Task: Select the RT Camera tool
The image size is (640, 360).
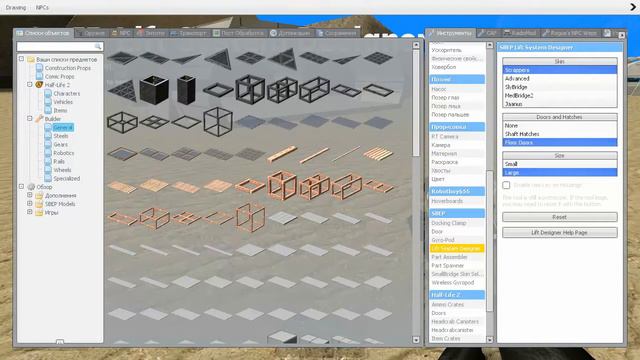Action: pyautogui.click(x=457, y=136)
